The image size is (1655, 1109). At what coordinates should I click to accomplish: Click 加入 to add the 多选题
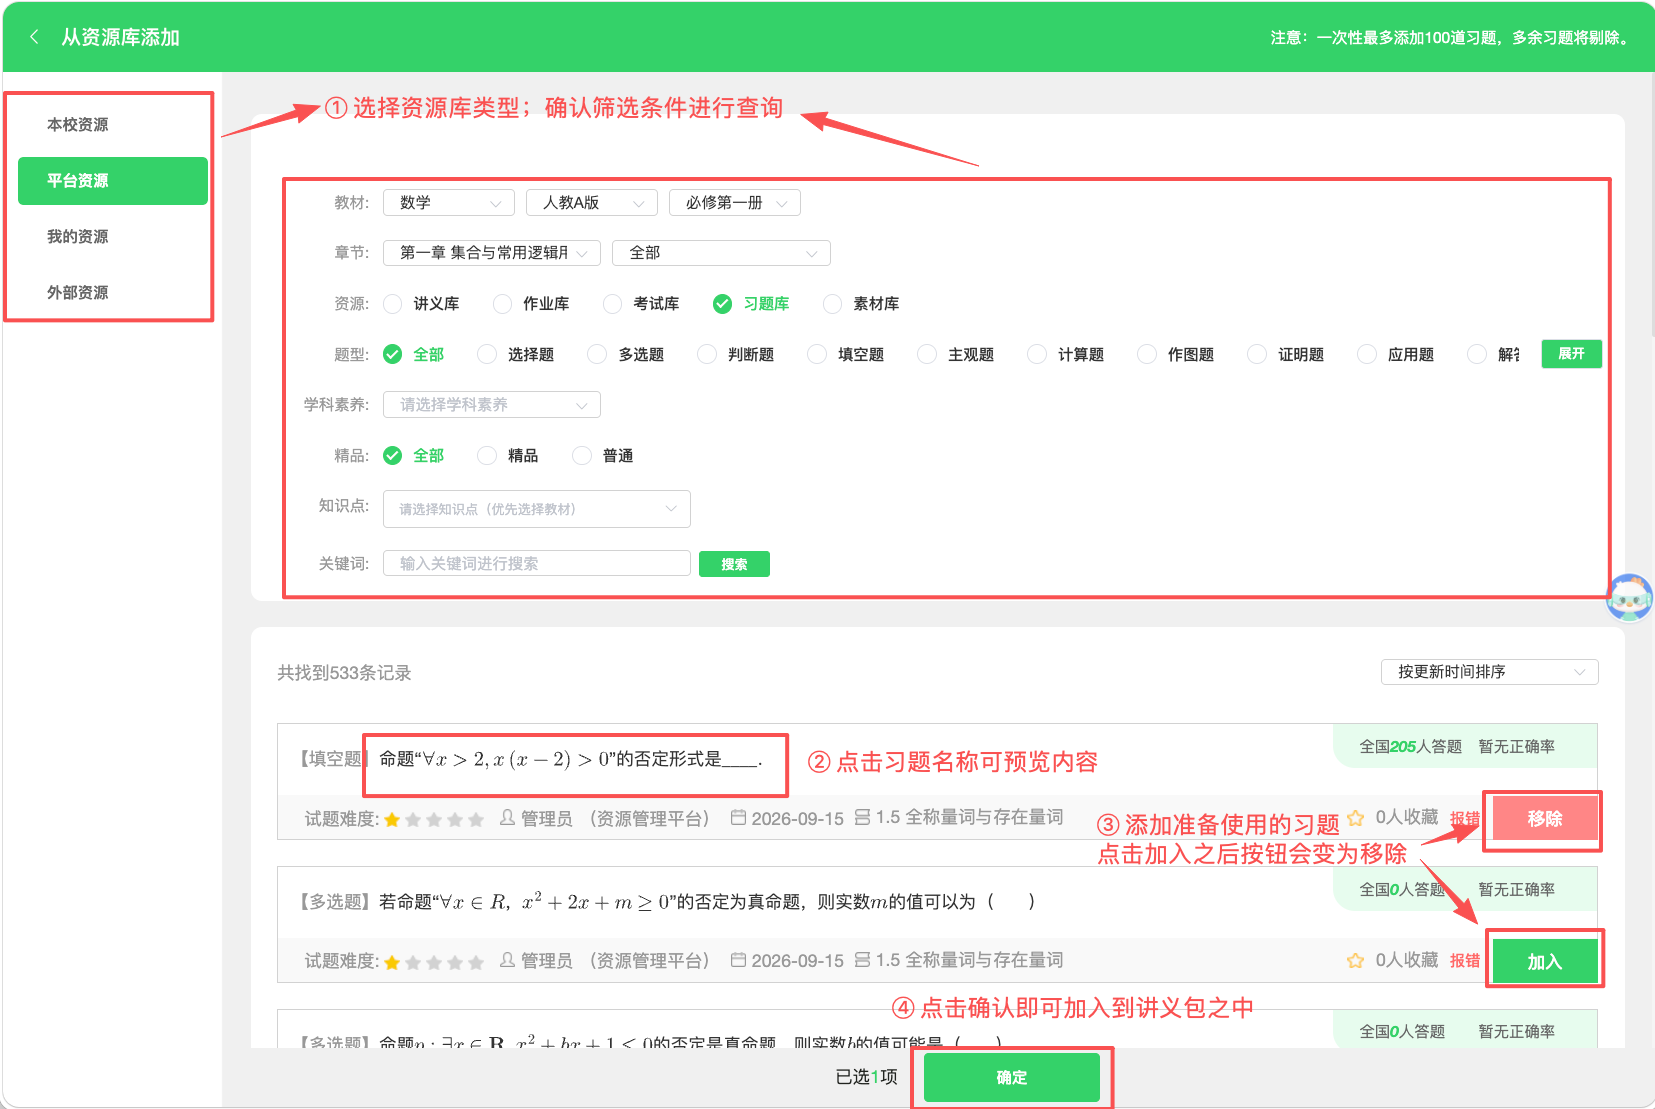[1544, 961]
